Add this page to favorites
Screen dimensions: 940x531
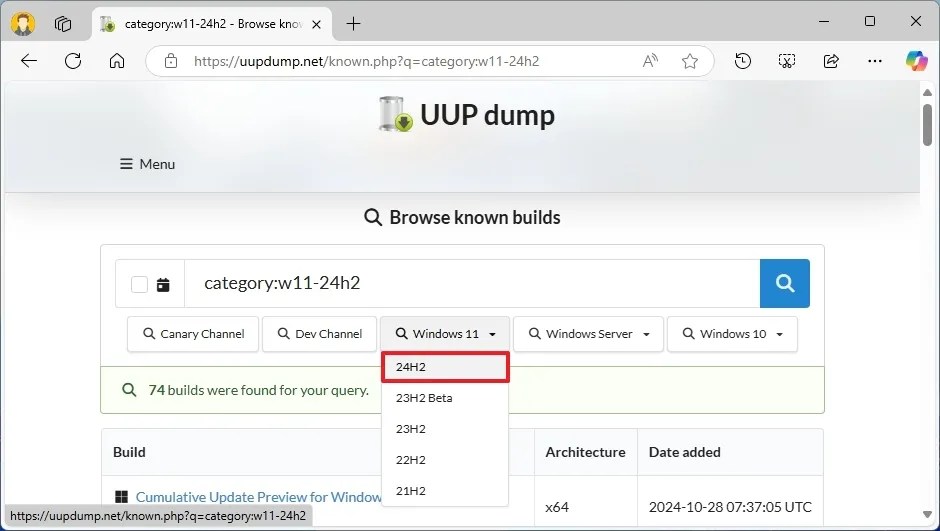pos(690,61)
